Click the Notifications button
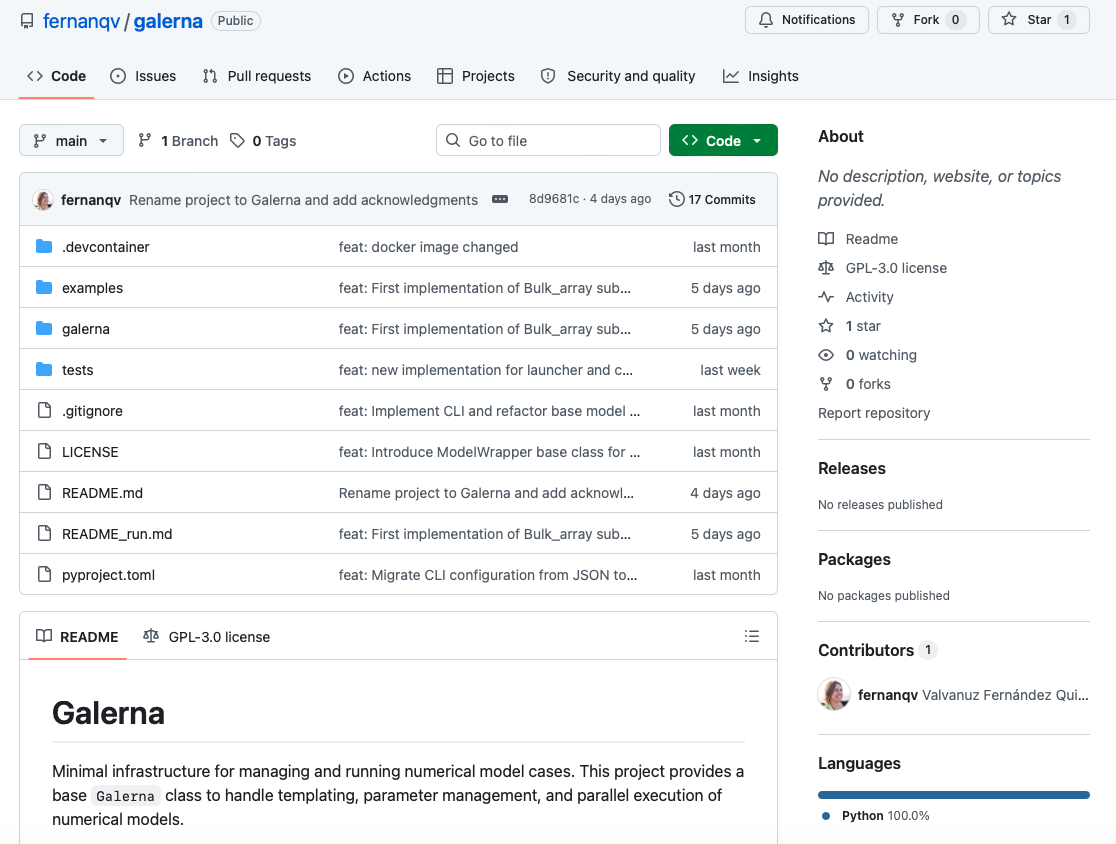Screen dimensions: 1116x844 [806, 20]
